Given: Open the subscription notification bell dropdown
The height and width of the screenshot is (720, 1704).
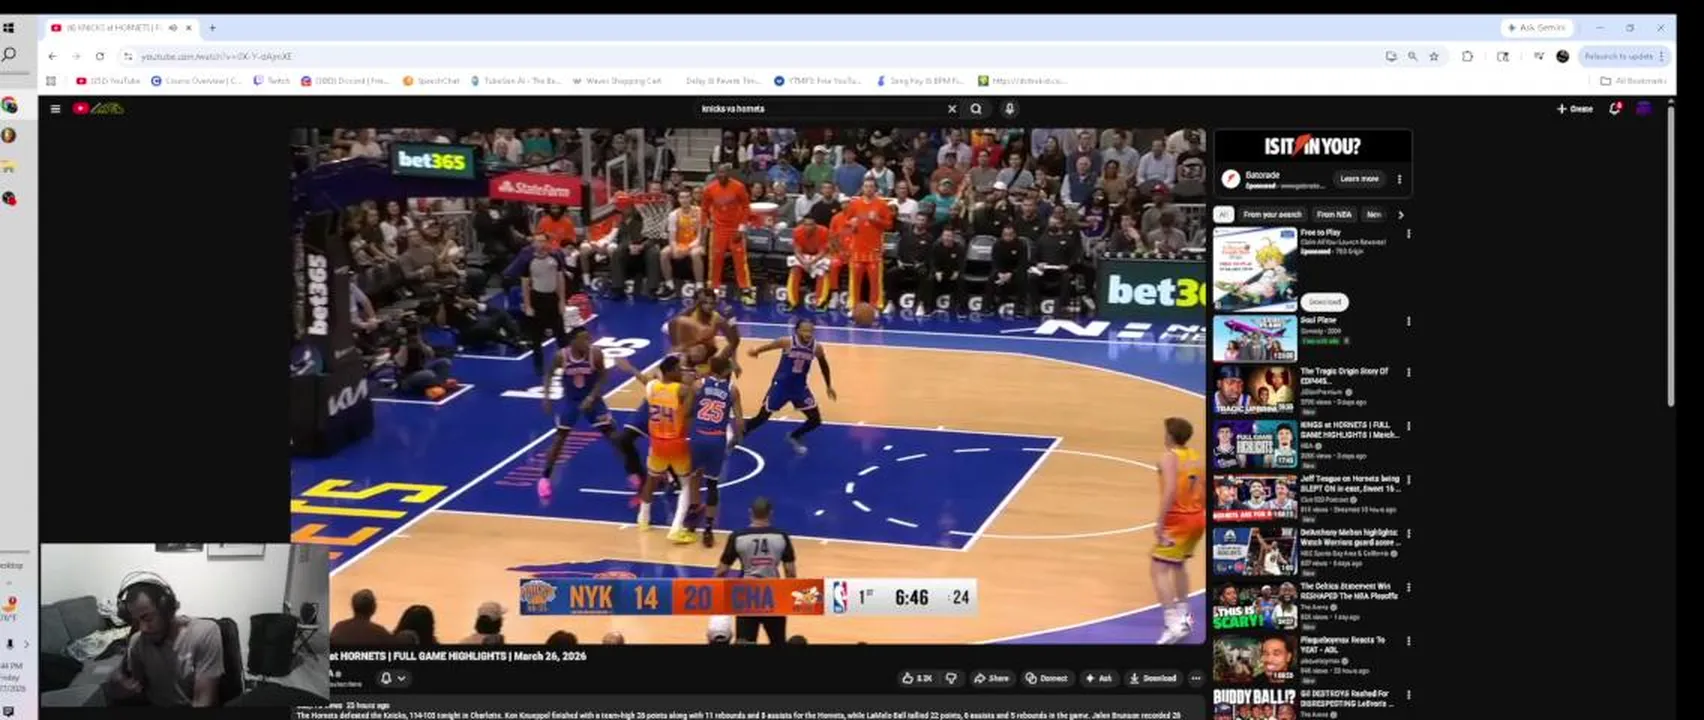Looking at the screenshot, I should pos(392,678).
